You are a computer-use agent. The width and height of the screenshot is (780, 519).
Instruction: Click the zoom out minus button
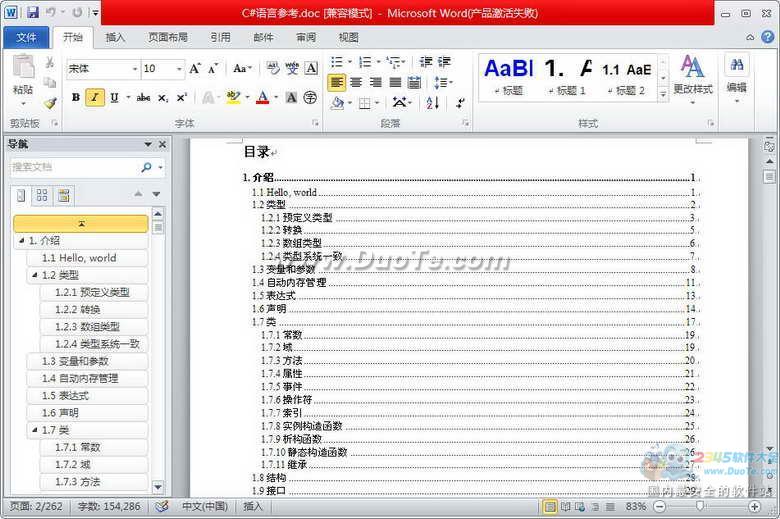(x=660, y=507)
